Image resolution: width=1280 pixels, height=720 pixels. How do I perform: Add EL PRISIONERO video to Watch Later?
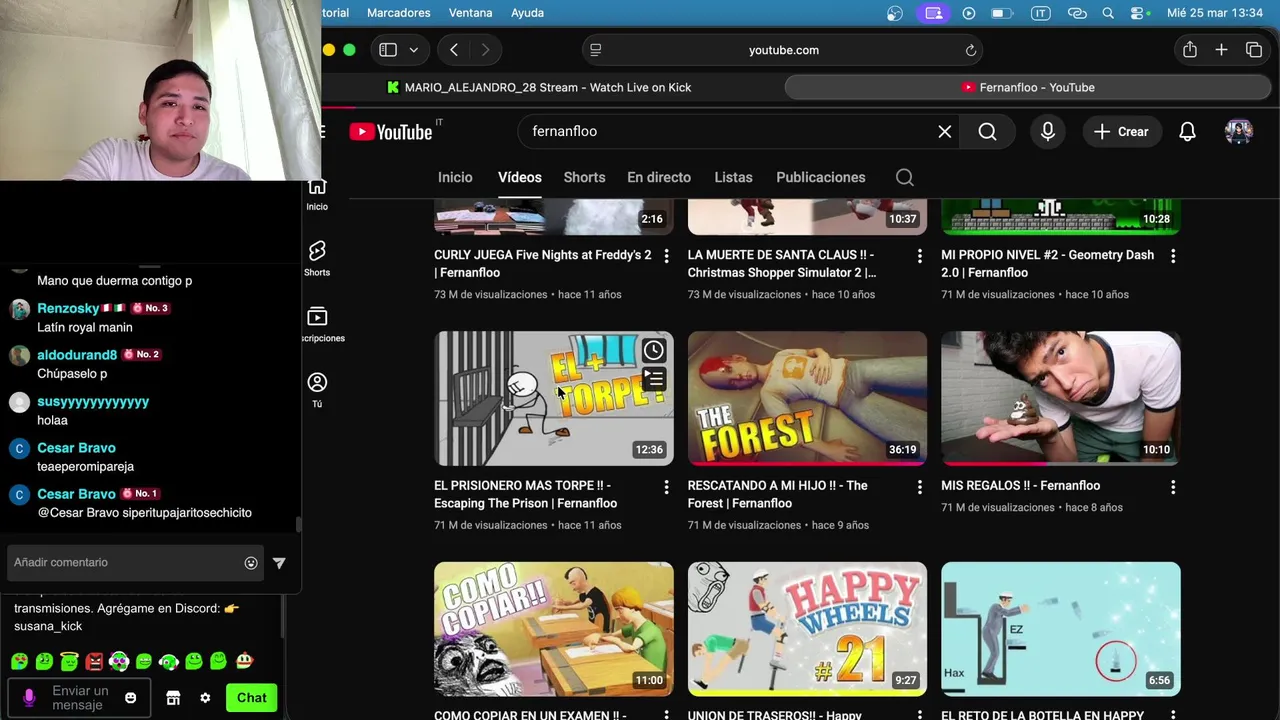653,350
